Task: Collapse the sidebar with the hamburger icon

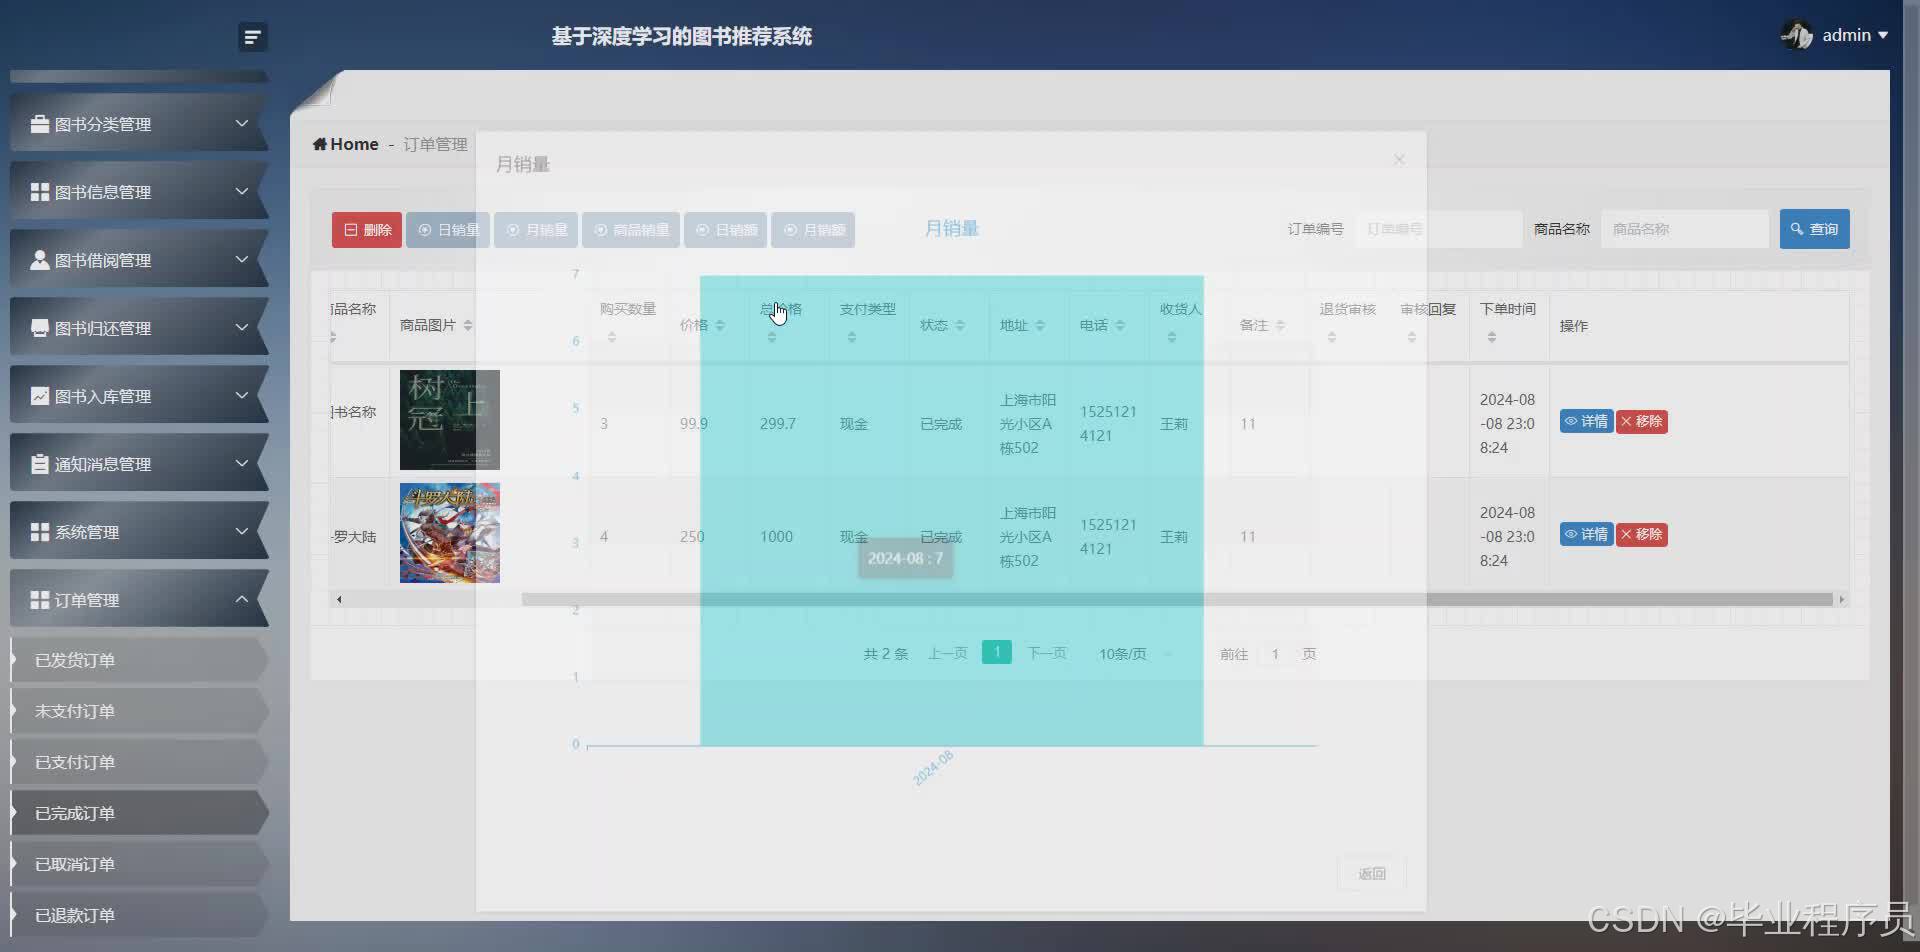Action: coord(253,37)
